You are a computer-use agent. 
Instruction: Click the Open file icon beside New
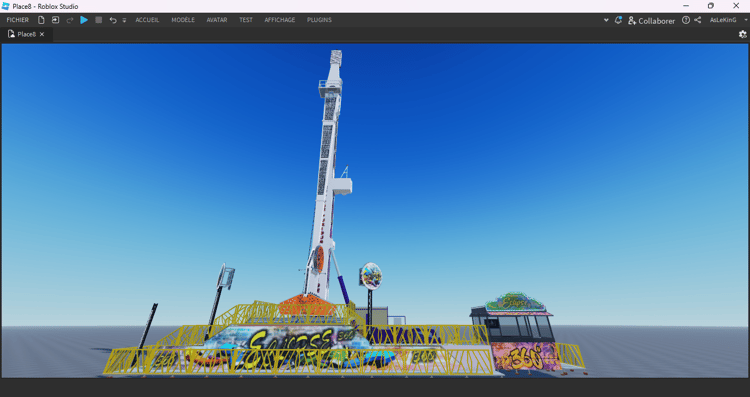(x=55, y=20)
